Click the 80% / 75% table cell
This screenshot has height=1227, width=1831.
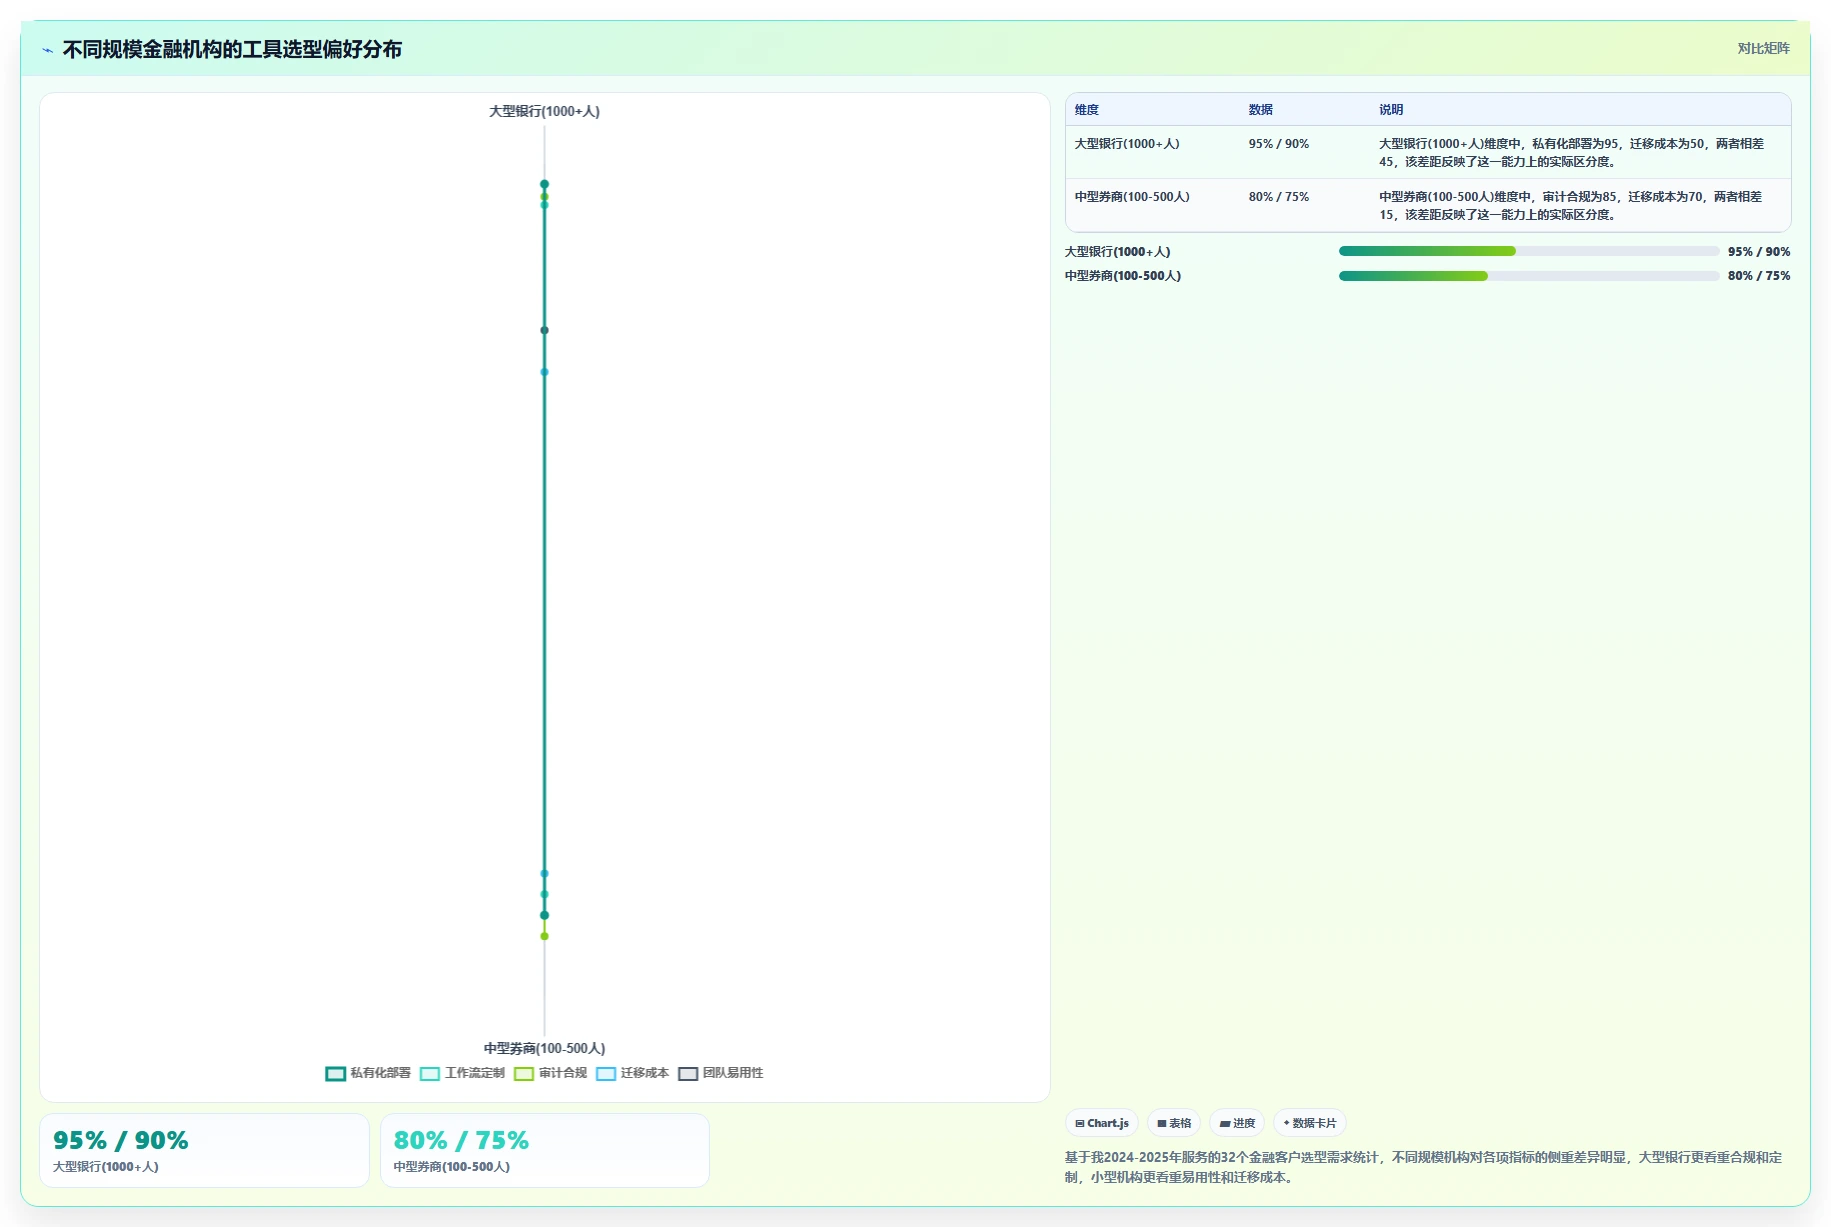coord(1278,197)
